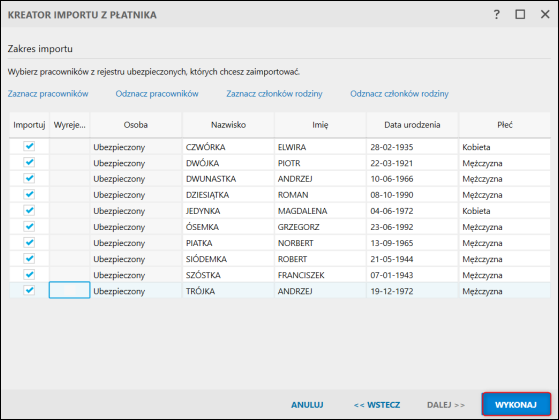The width and height of the screenshot is (559, 420).
Task: Toggle import checkbox for TRÓJKA ANDRZEJ
Action: tap(29, 290)
